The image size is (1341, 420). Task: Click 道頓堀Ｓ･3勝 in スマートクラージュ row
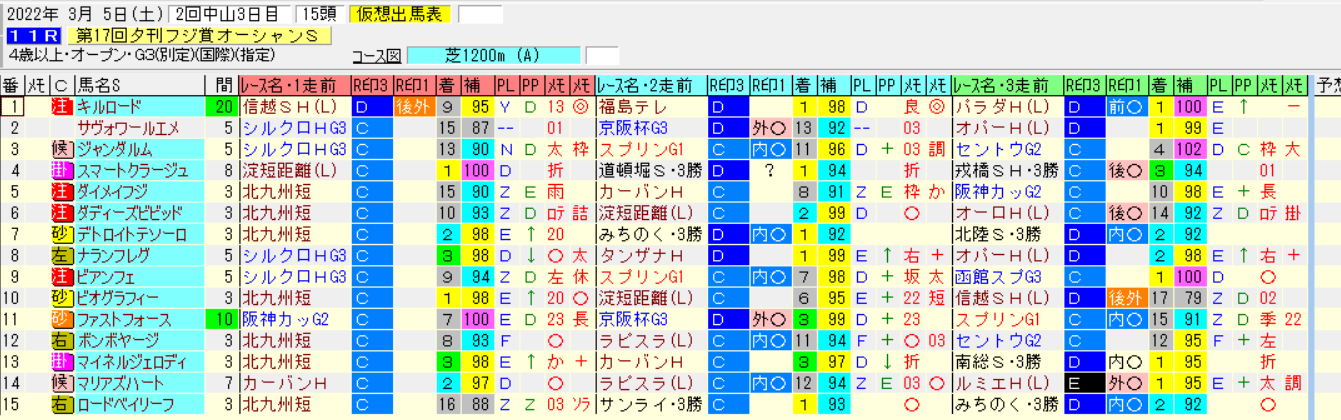point(651,170)
